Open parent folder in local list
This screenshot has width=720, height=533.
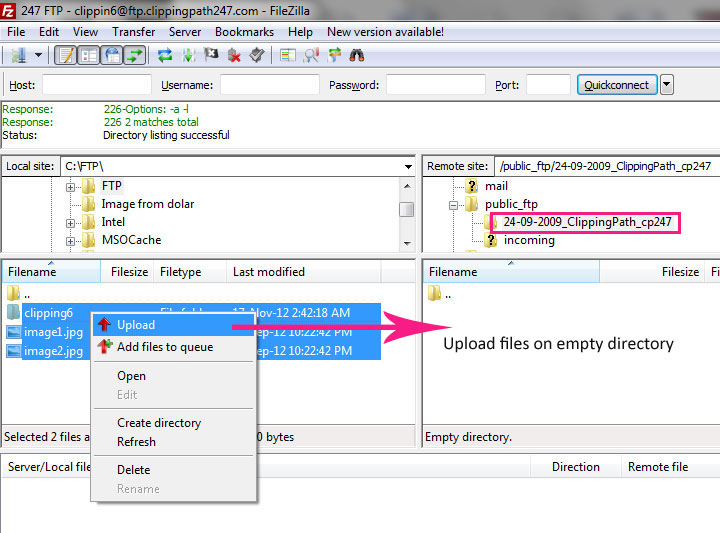[18, 294]
